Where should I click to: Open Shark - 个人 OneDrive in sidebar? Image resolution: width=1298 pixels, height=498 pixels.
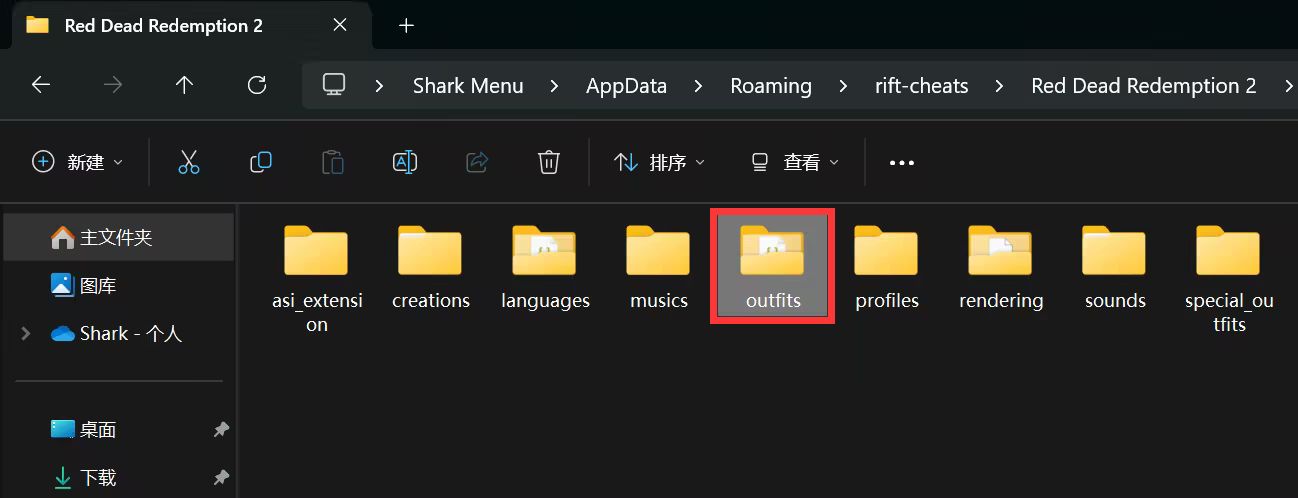(x=118, y=334)
